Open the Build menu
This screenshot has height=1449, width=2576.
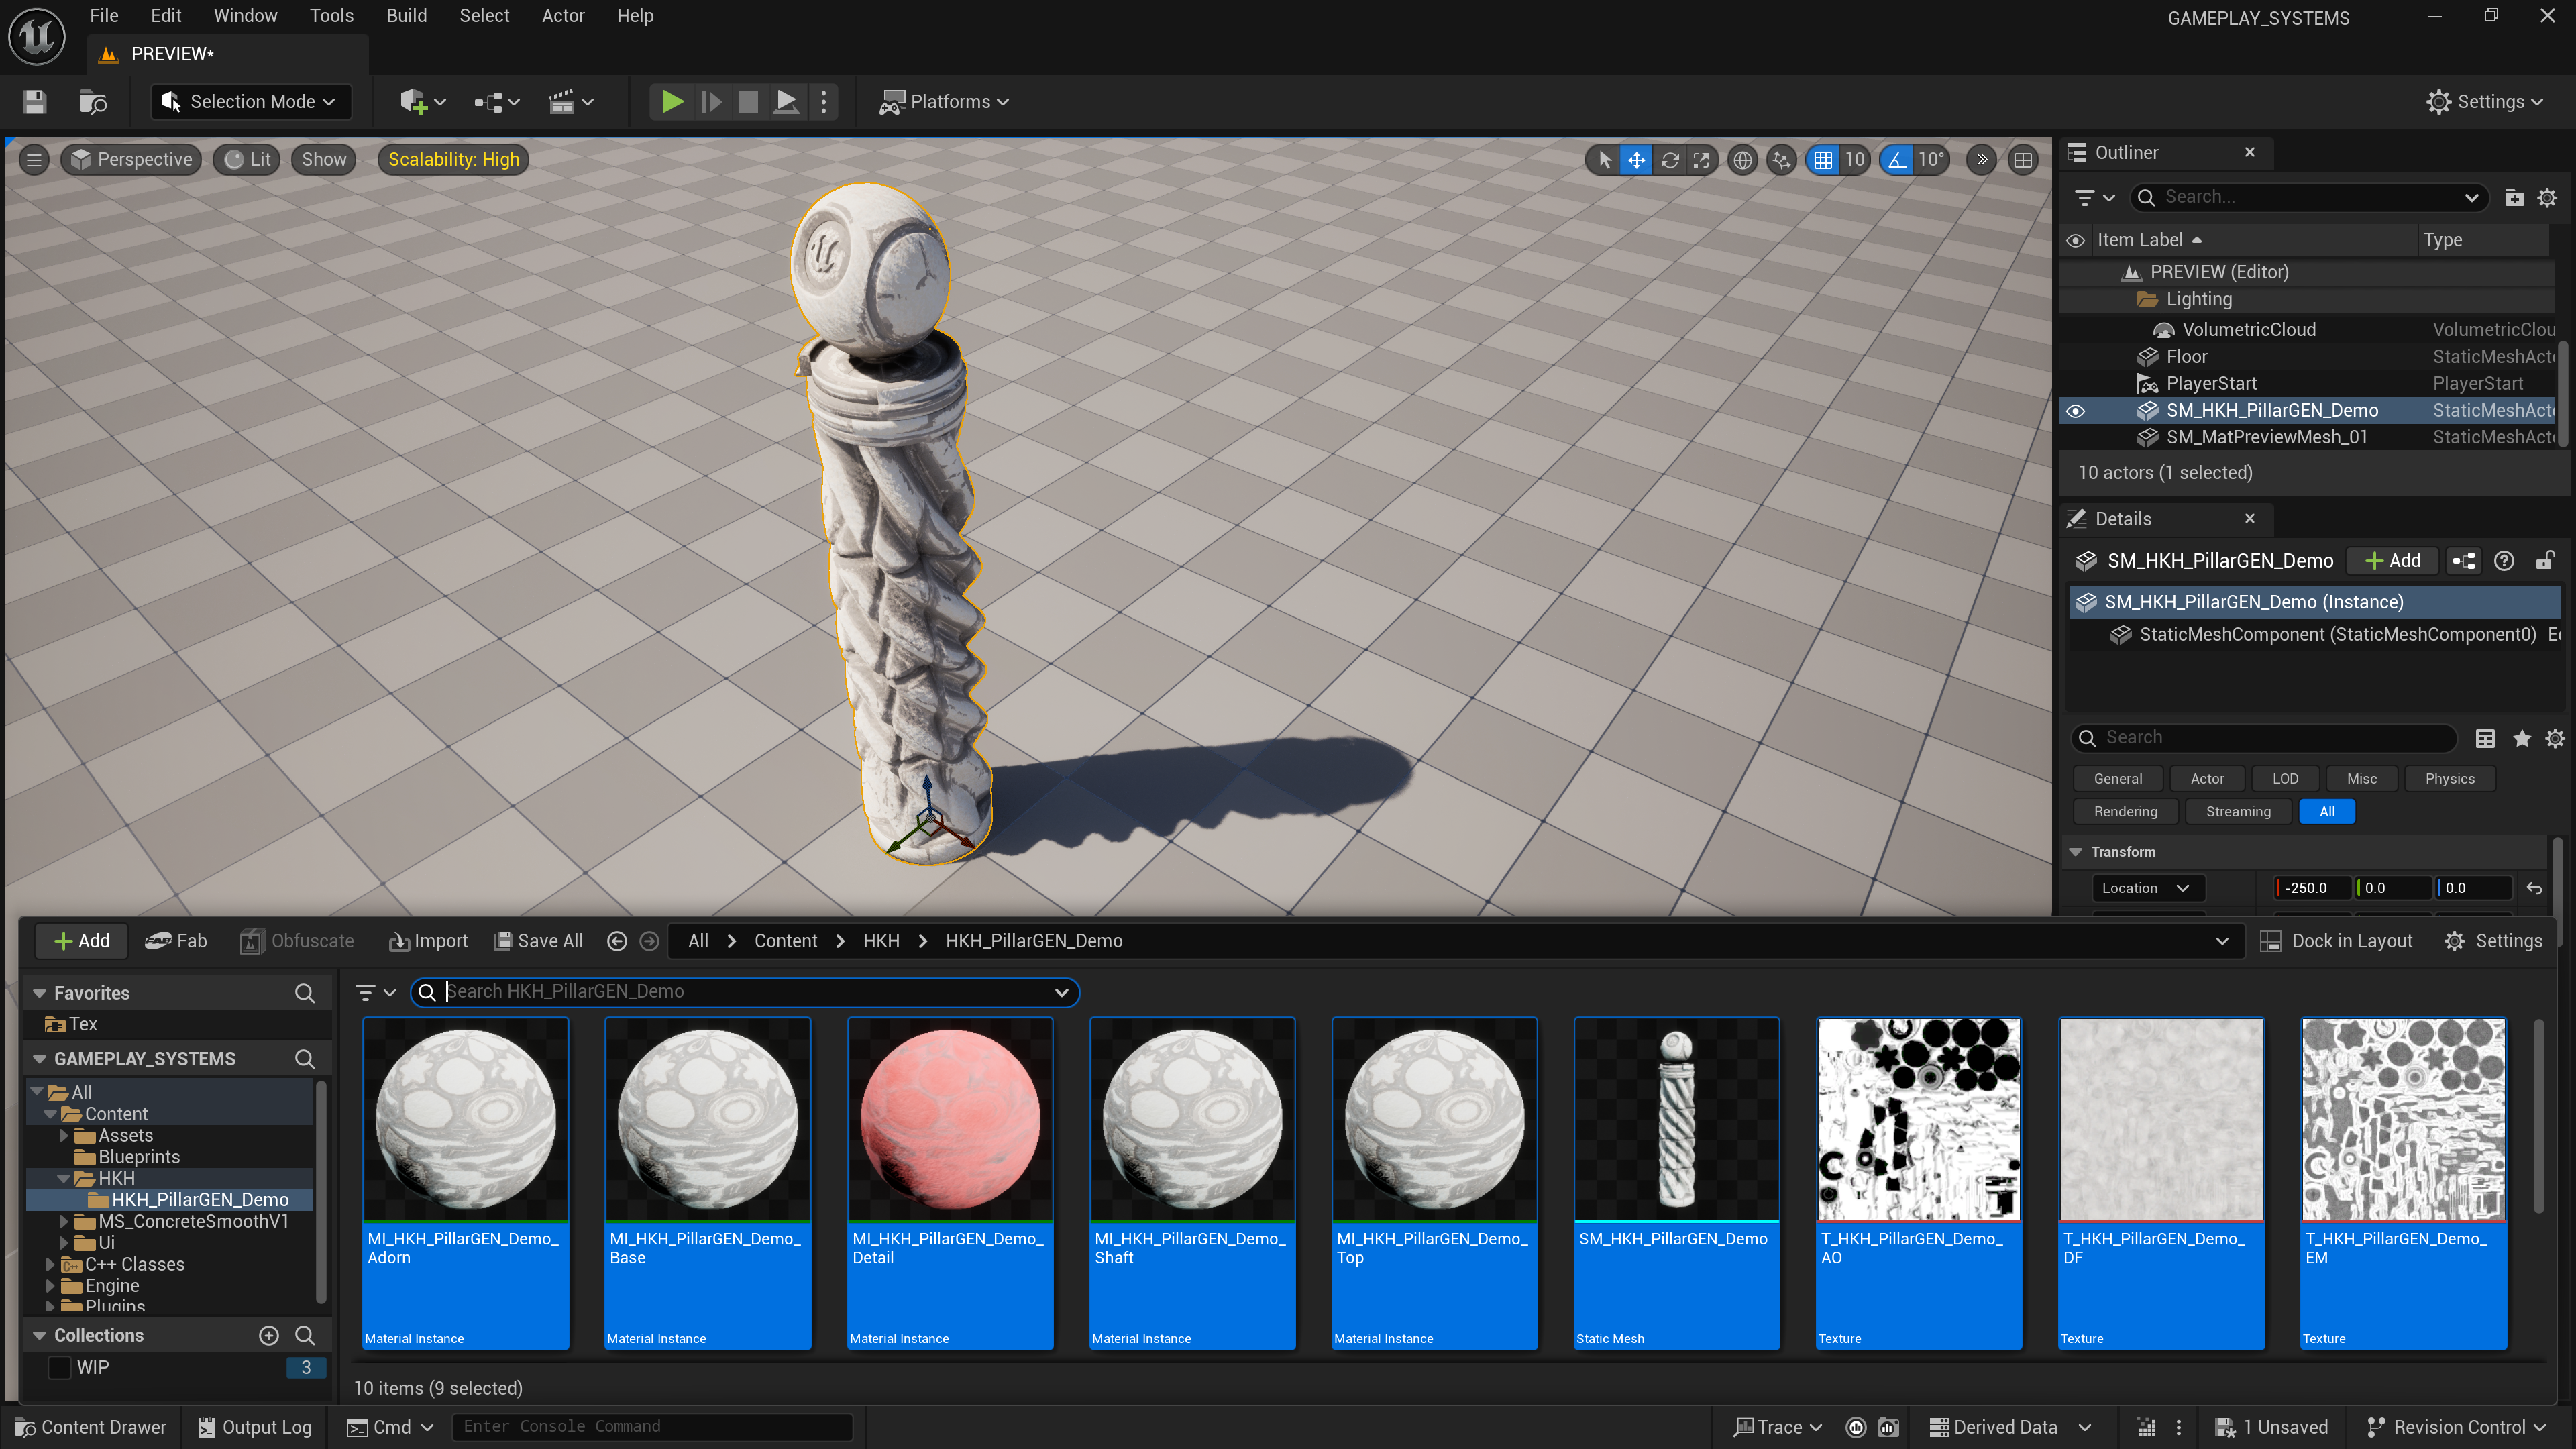(x=406, y=16)
